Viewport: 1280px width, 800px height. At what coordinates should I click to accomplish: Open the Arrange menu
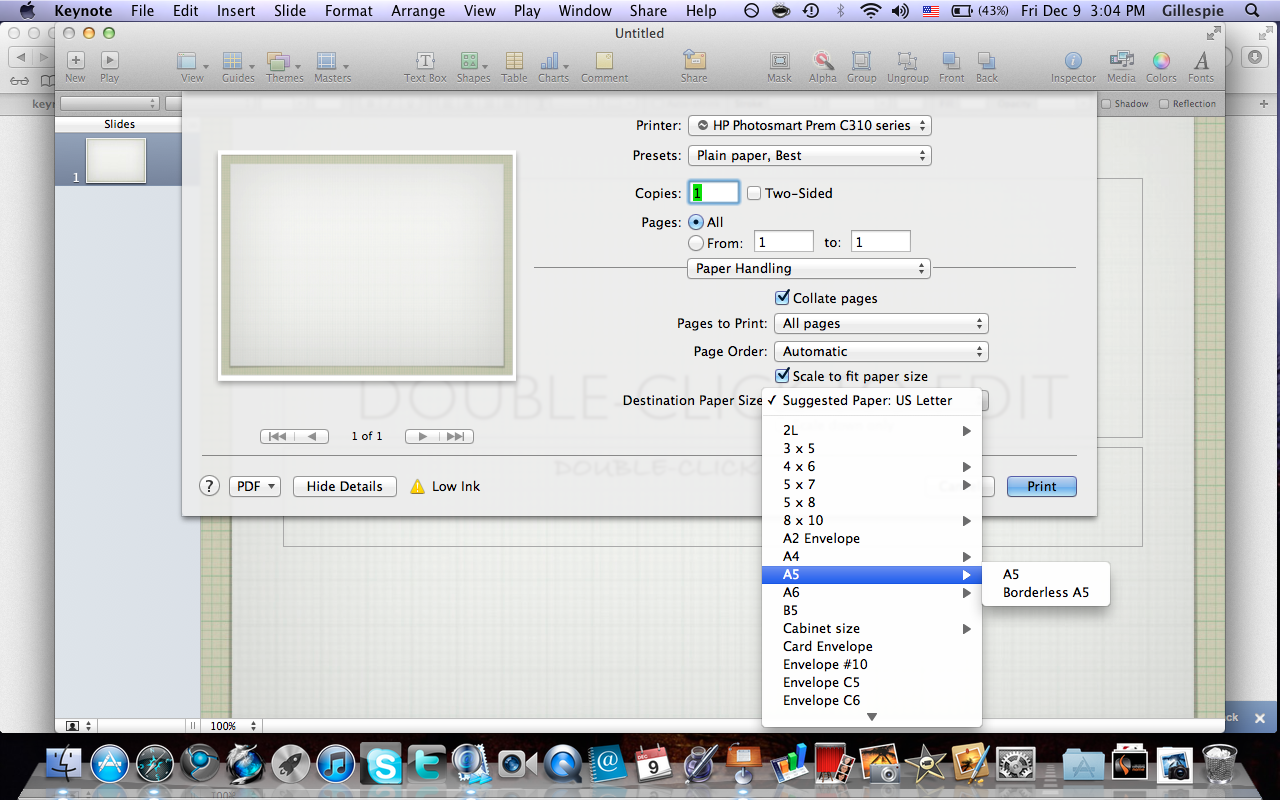(x=418, y=11)
